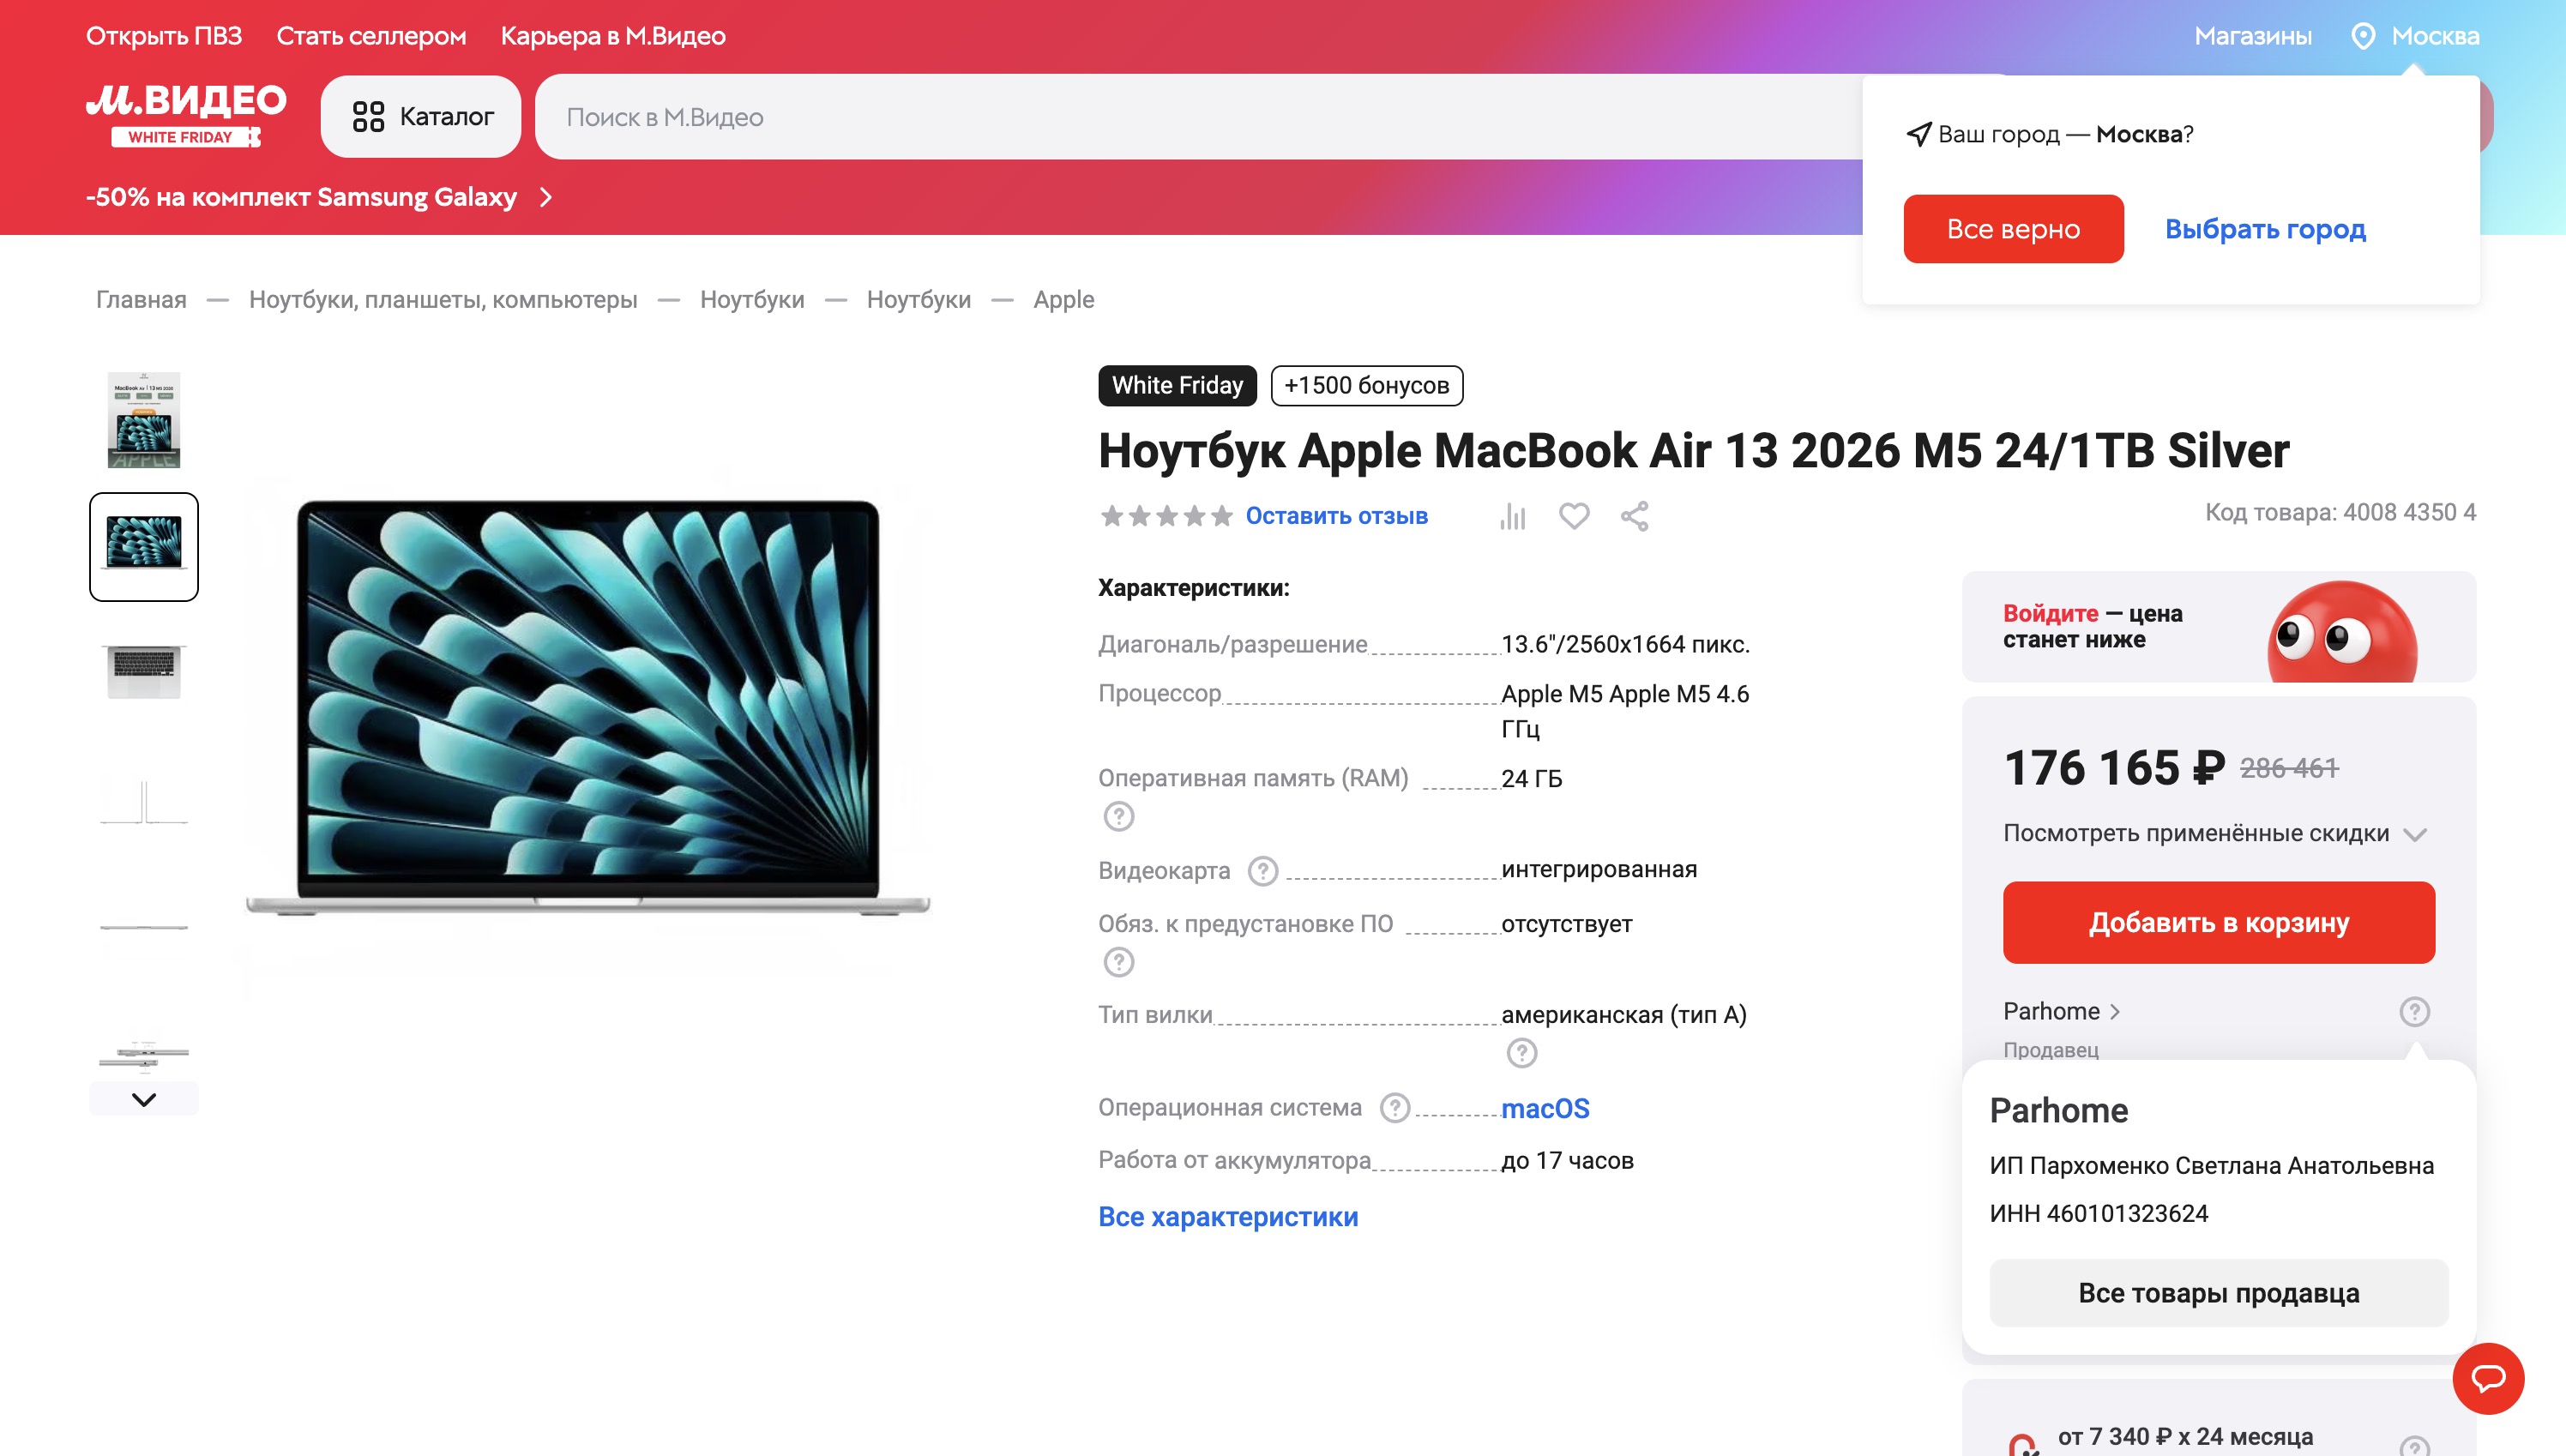This screenshot has width=2566, height=1456.
Task: Click the help icon under 'американская (тип A)'
Action: pos(1522,1053)
